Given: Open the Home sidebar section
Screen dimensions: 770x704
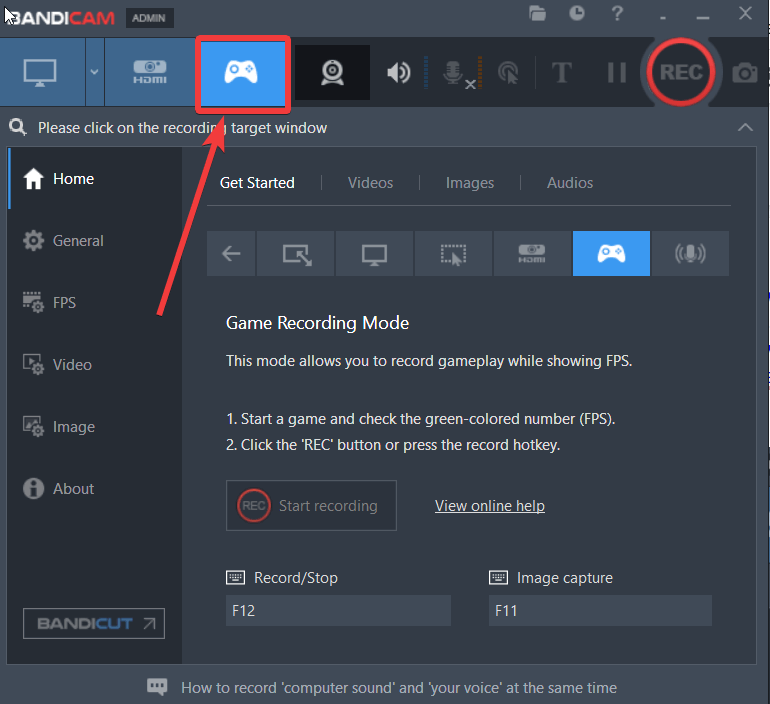Looking at the screenshot, I should click(x=95, y=179).
